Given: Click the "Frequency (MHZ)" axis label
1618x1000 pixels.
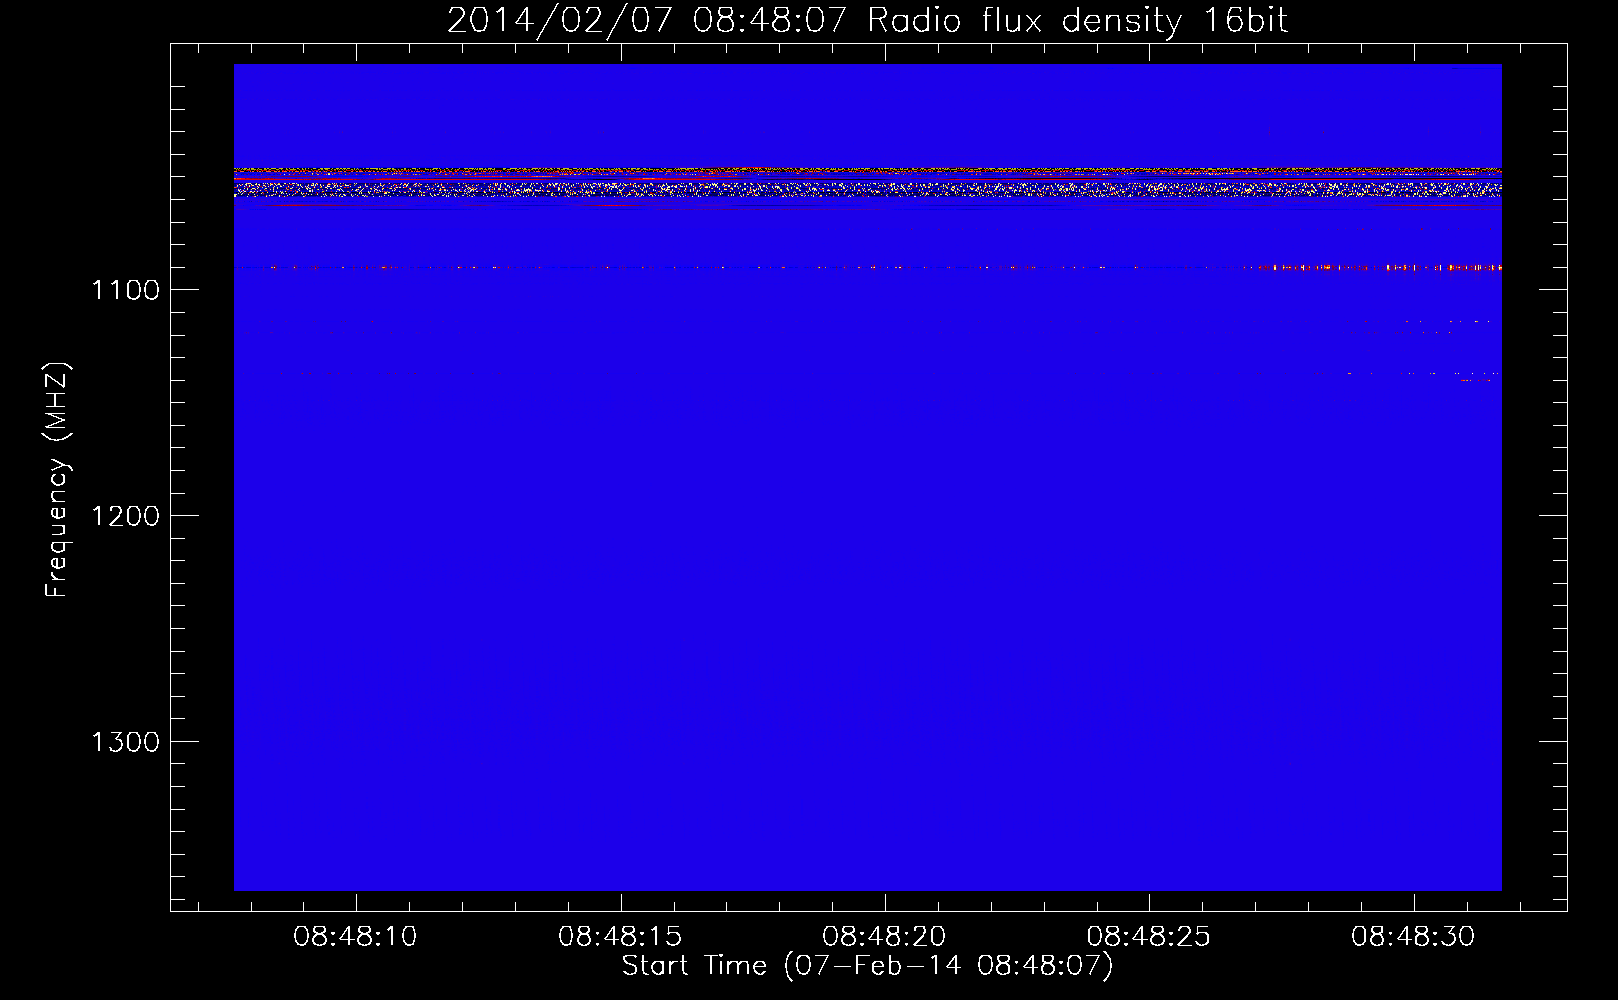Looking at the screenshot, I should coord(58,480).
